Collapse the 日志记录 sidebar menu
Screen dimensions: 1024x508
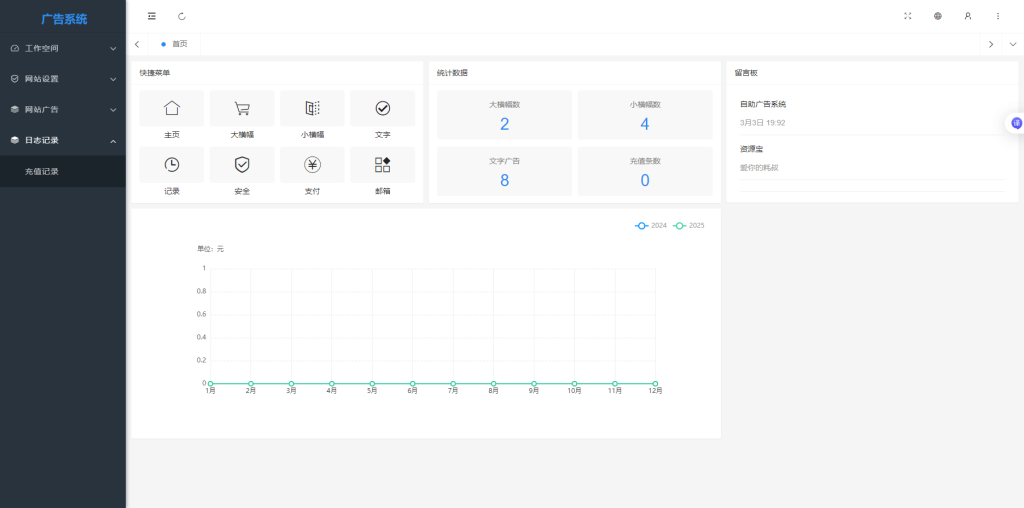coord(63,141)
